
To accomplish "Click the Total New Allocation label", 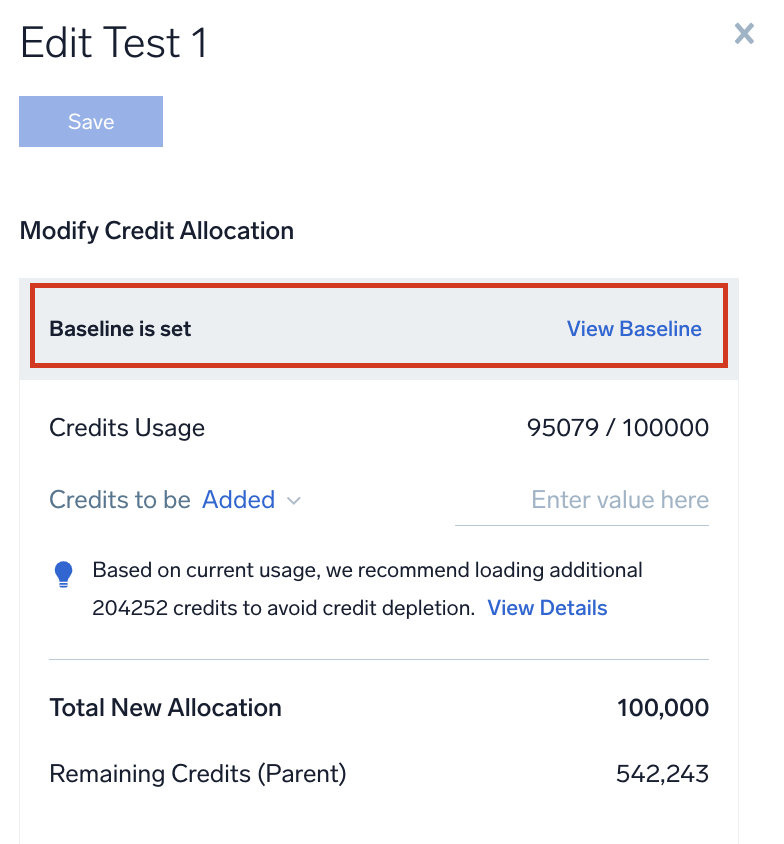I will click(165, 708).
